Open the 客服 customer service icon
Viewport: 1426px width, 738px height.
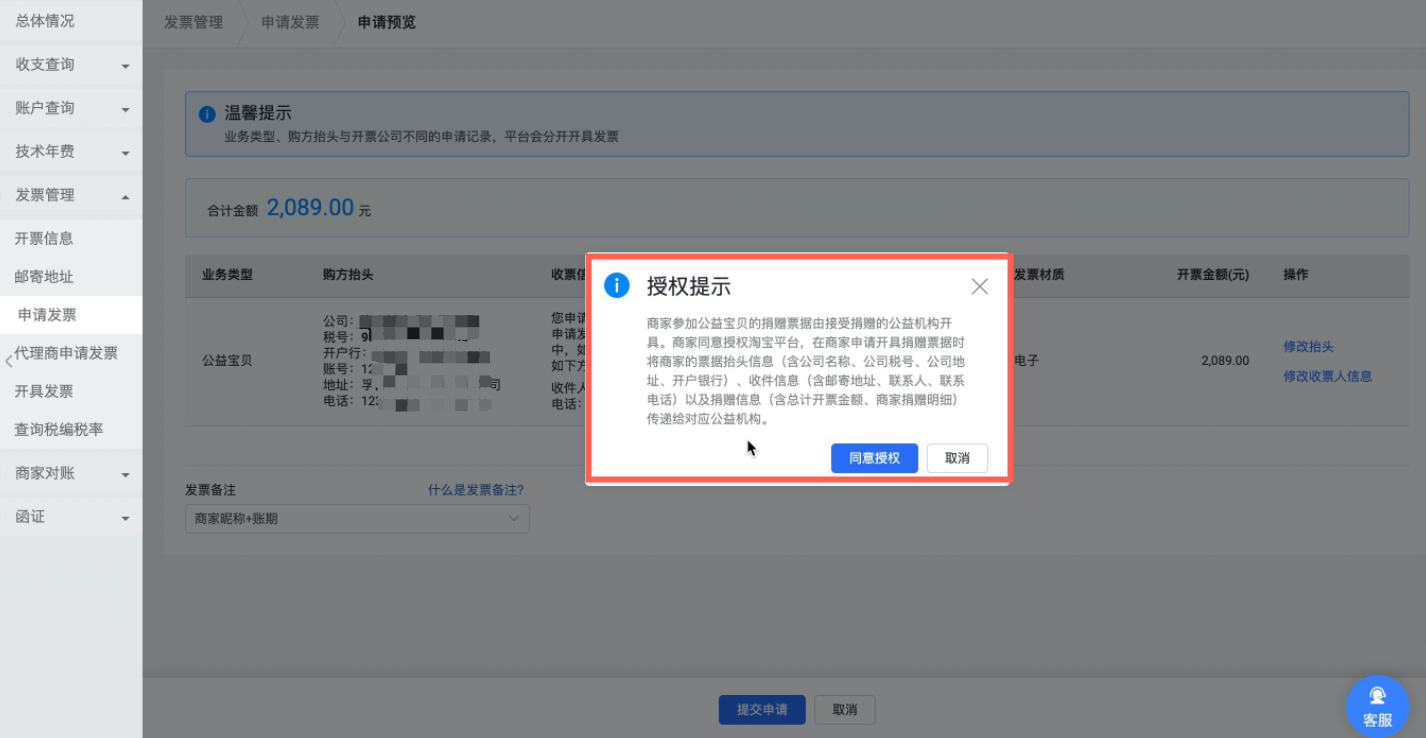[x=1377, y=706]
